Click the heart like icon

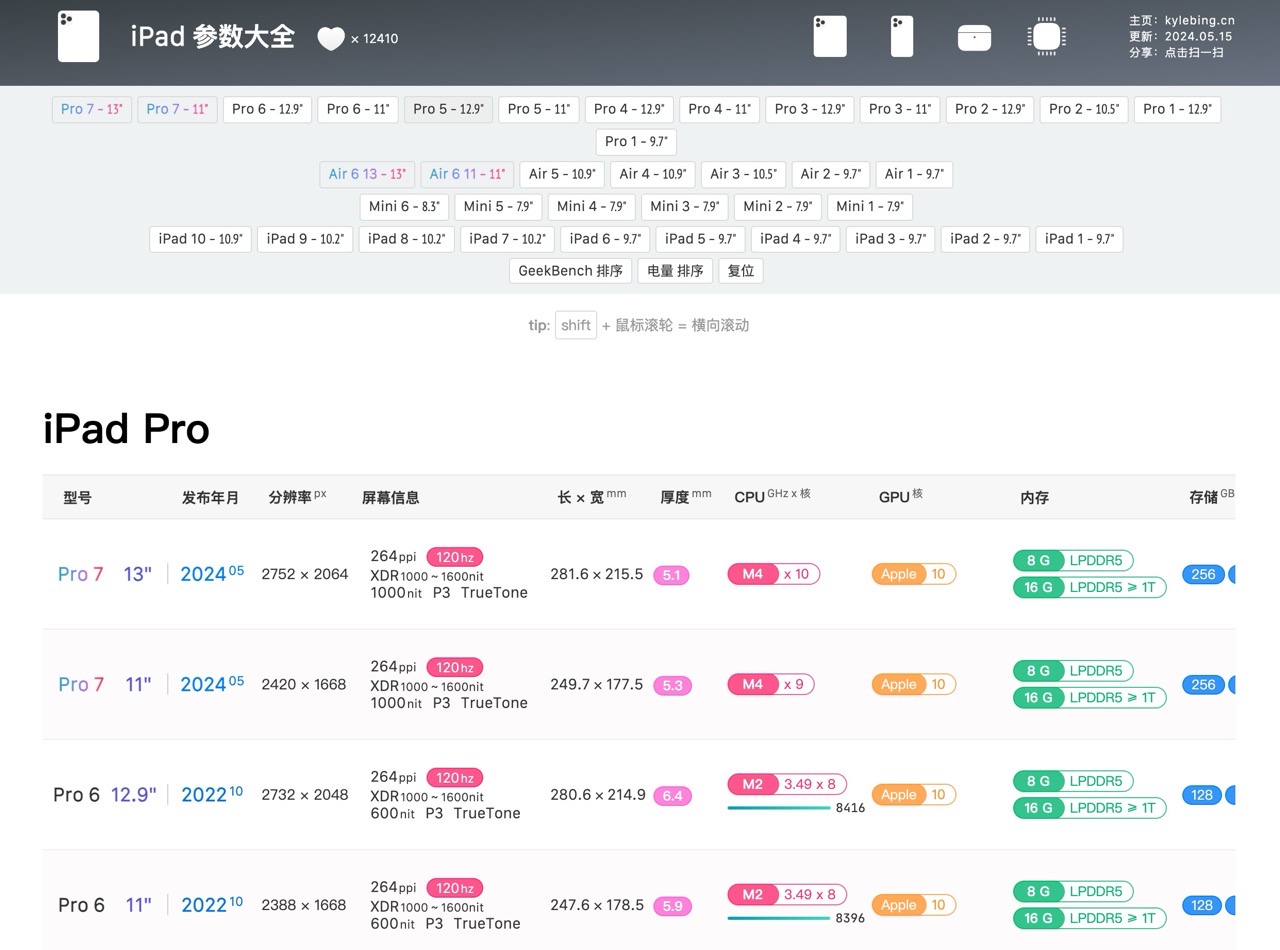[x=331, y=39]
